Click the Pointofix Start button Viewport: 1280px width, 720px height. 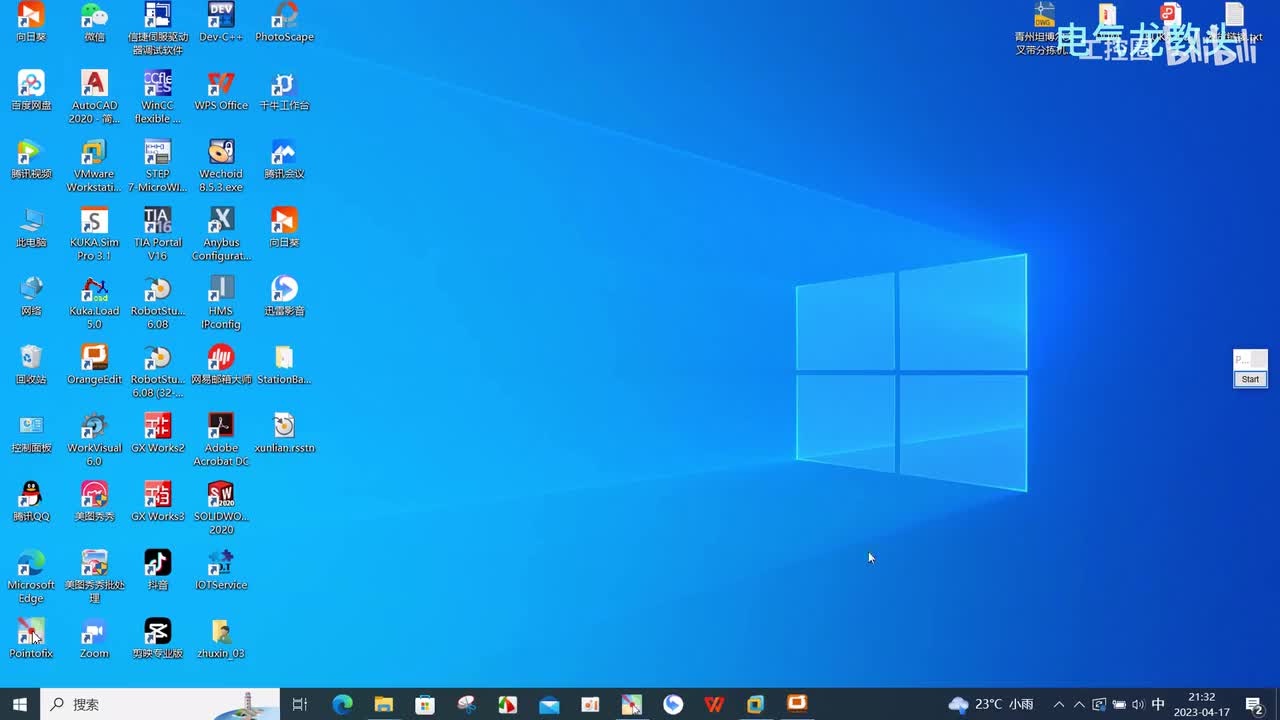[x=1250, y=379]
